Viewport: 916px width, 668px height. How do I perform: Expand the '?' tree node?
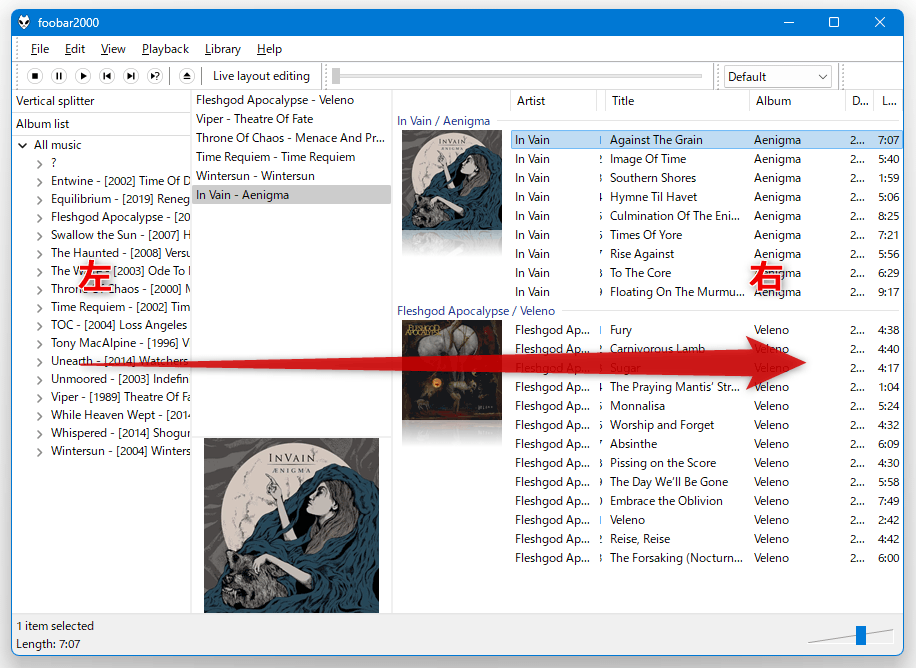(x=40, y=164)
